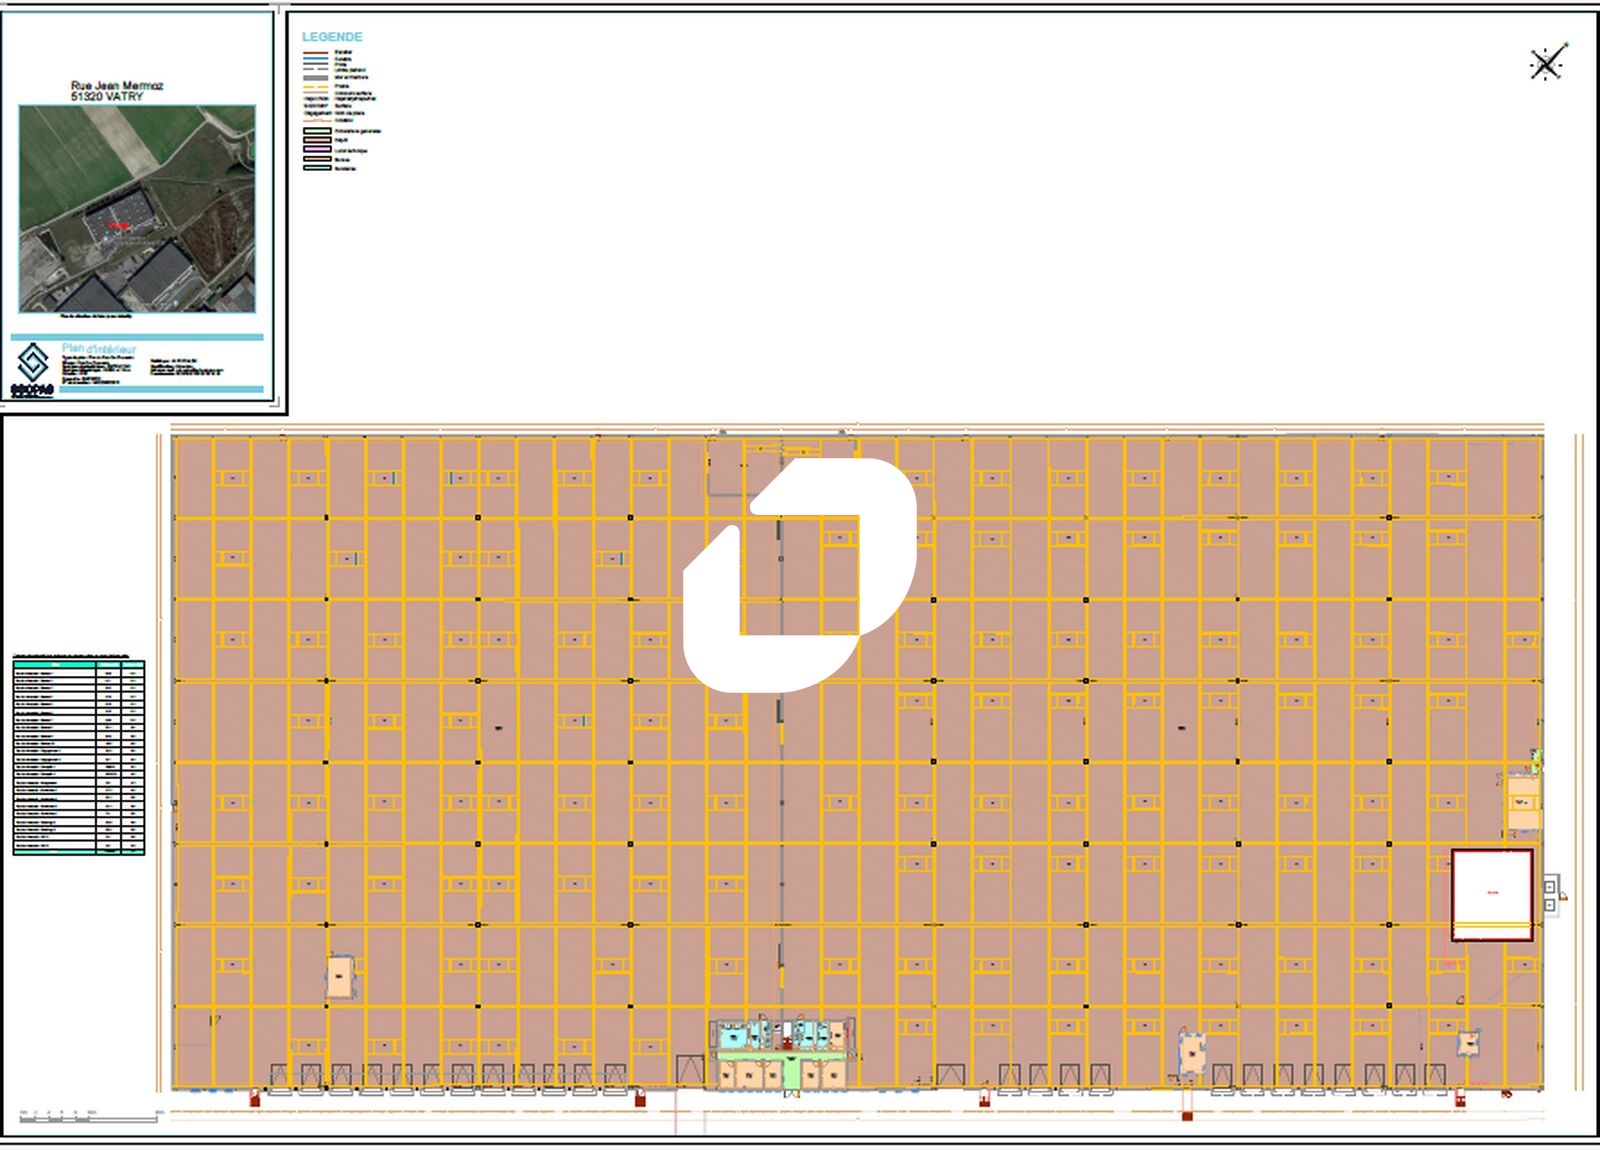
Task: Click the gray thick line legend swatch
Action: pyautogui.click(x=316, y=77)
